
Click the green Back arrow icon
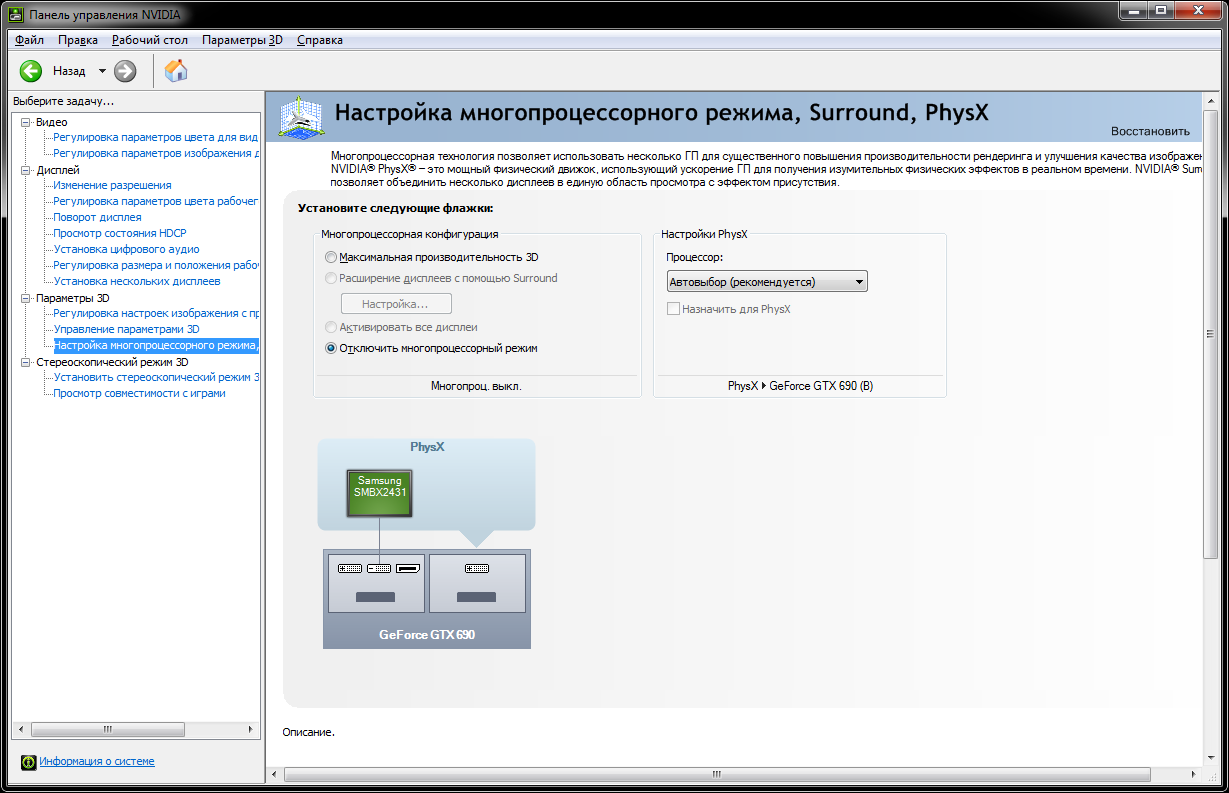[31, 71]
